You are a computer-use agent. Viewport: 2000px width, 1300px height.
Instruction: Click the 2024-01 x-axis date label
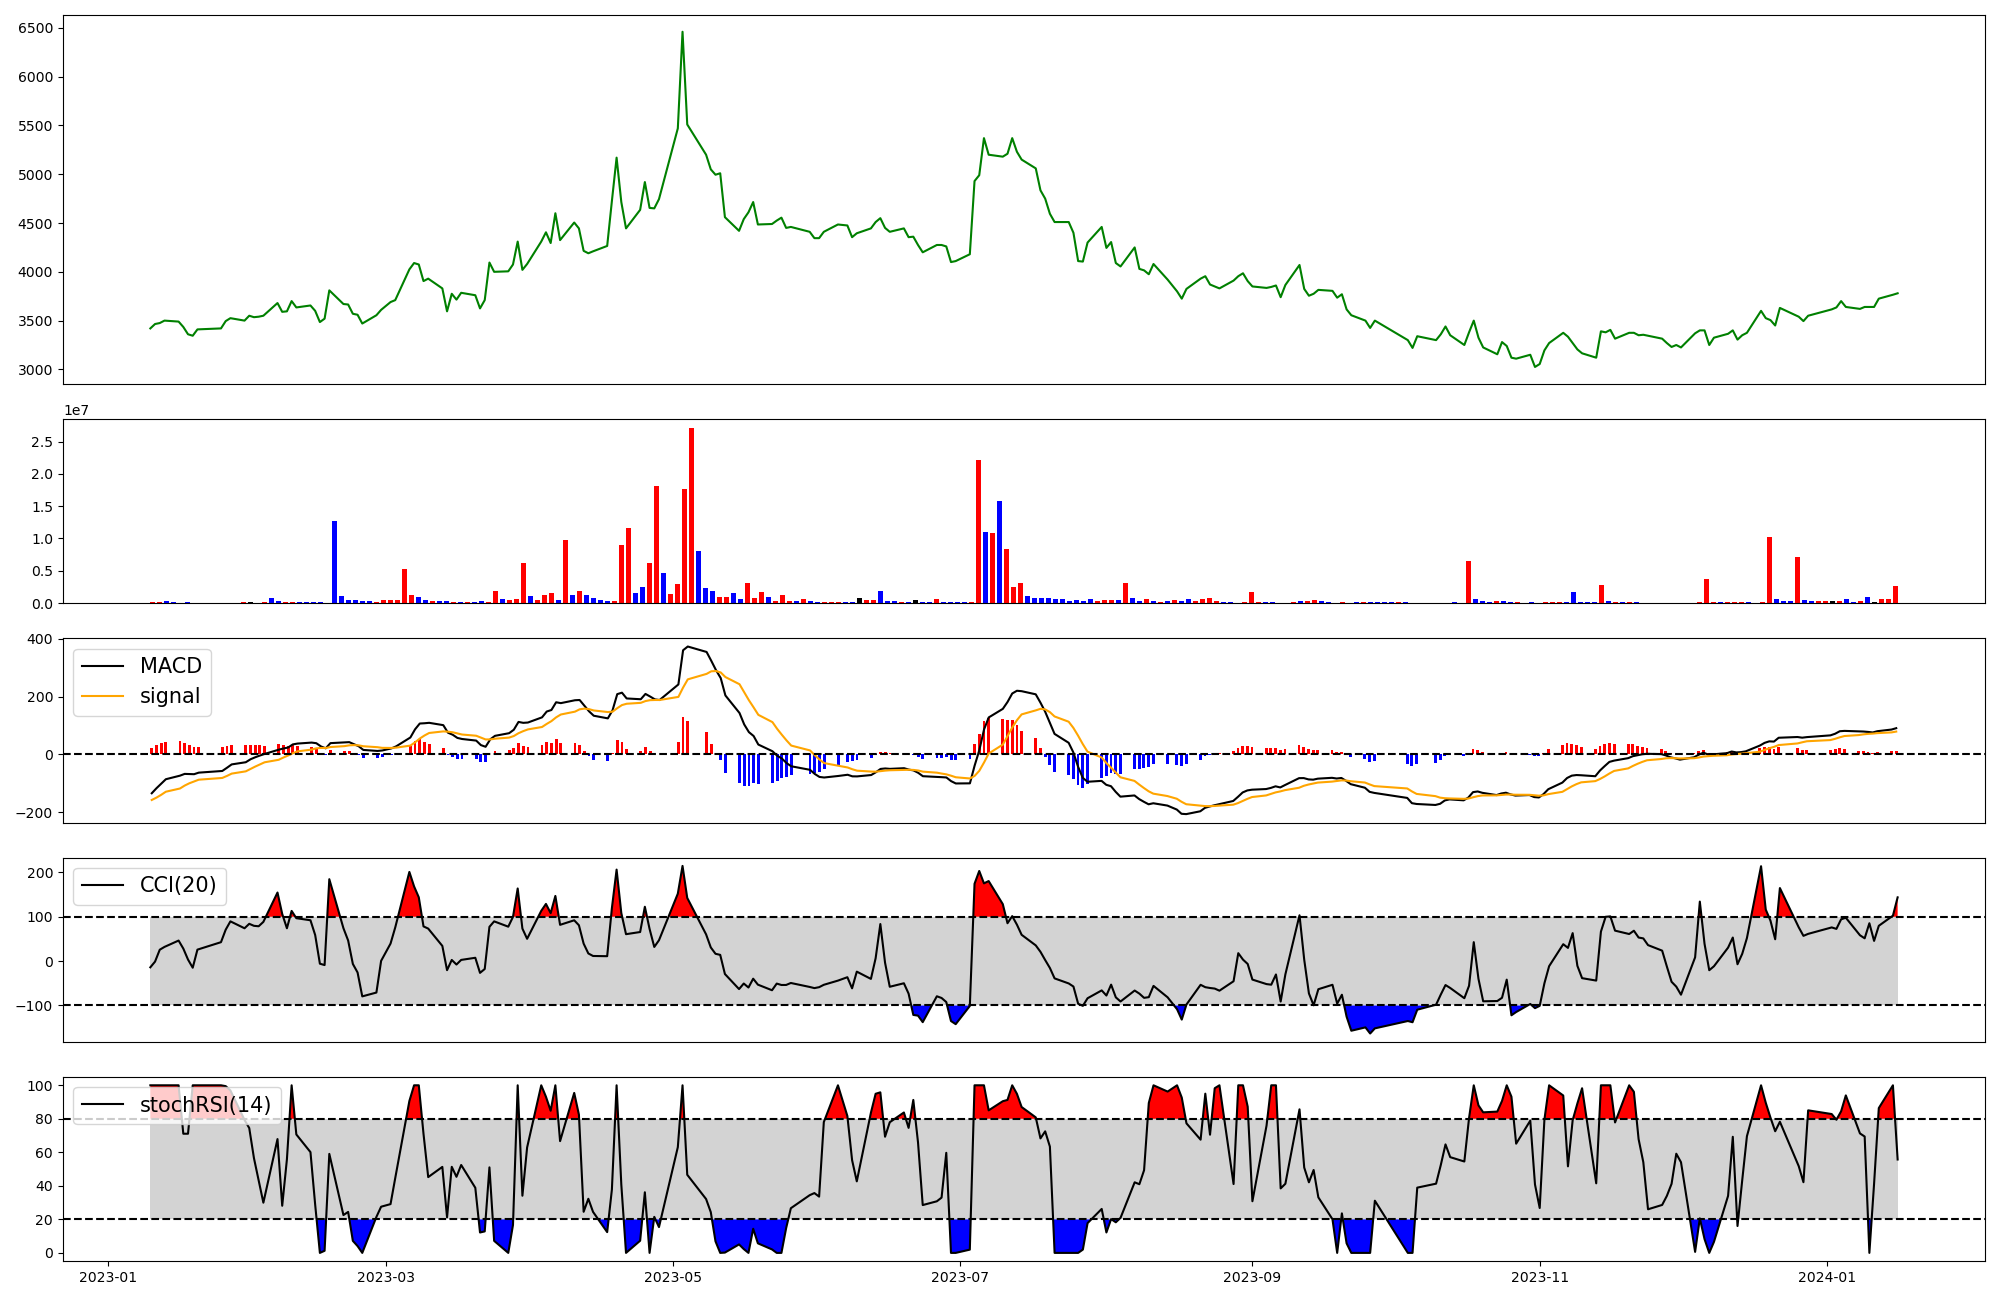pos(1827,1277)
